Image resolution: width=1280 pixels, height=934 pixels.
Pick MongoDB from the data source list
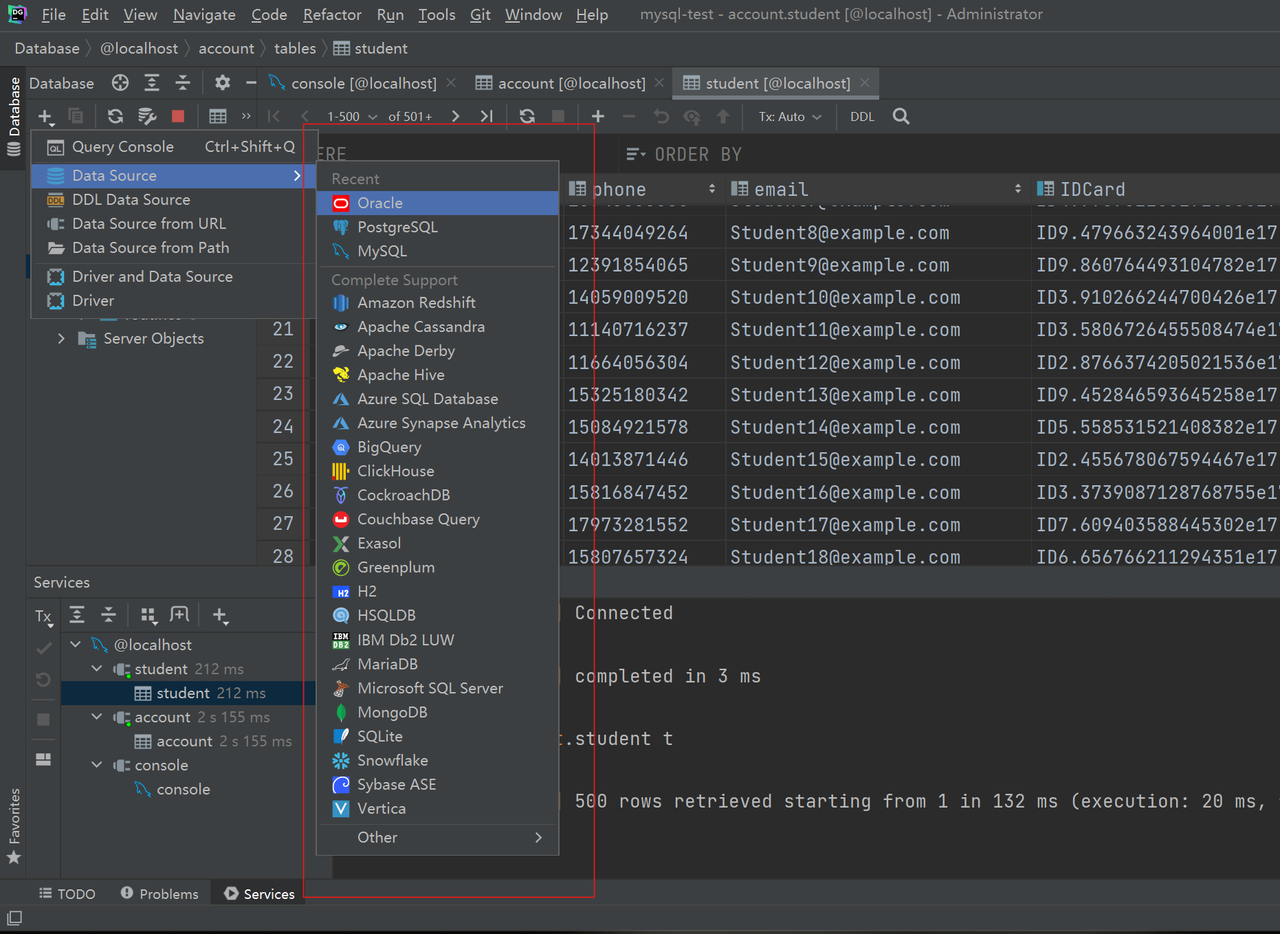pyautogui.click(x=438, y=712)
